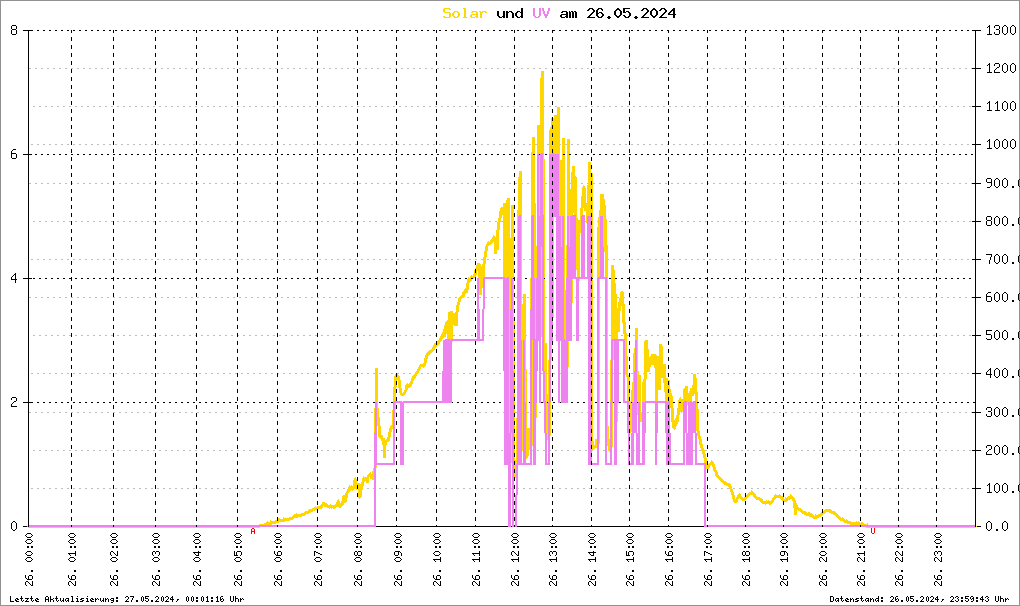Click the time axis label '26. 23:00'

tap(938, 560)
